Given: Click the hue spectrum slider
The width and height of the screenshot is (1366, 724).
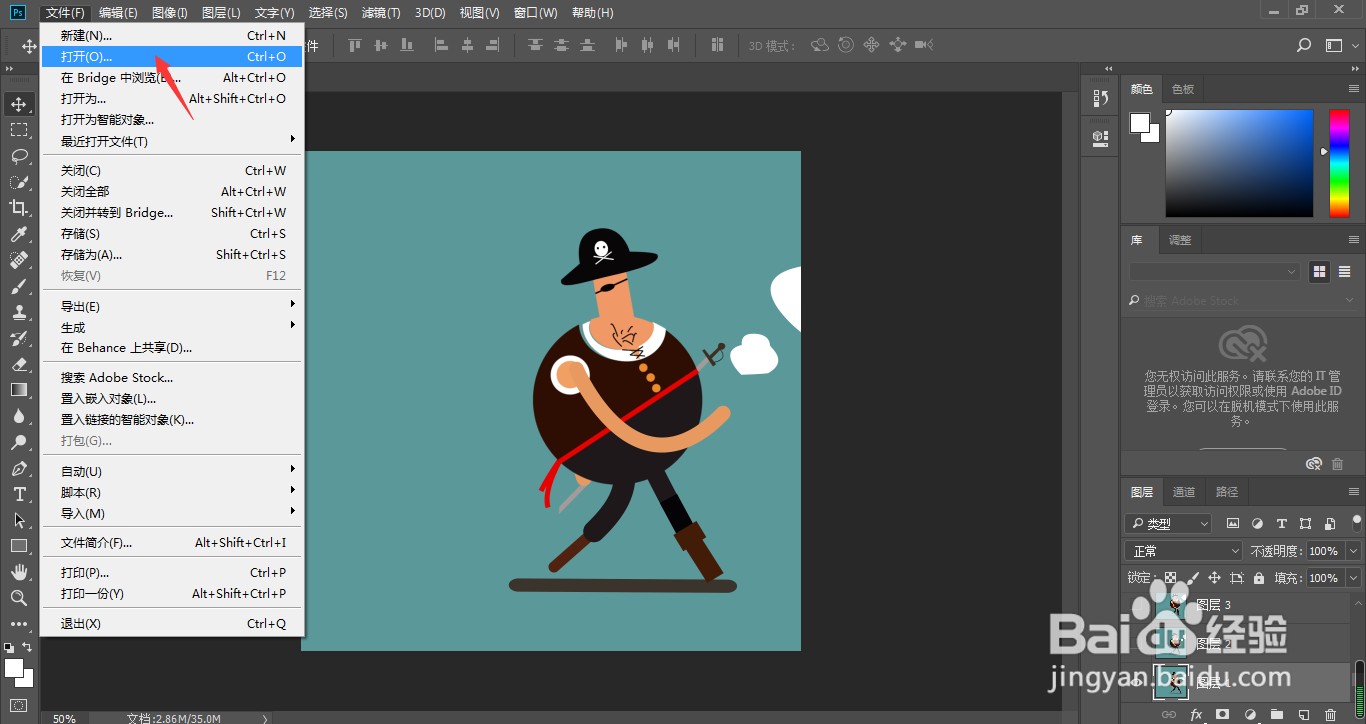Looking at the screenshot, I should (1339, 163).
